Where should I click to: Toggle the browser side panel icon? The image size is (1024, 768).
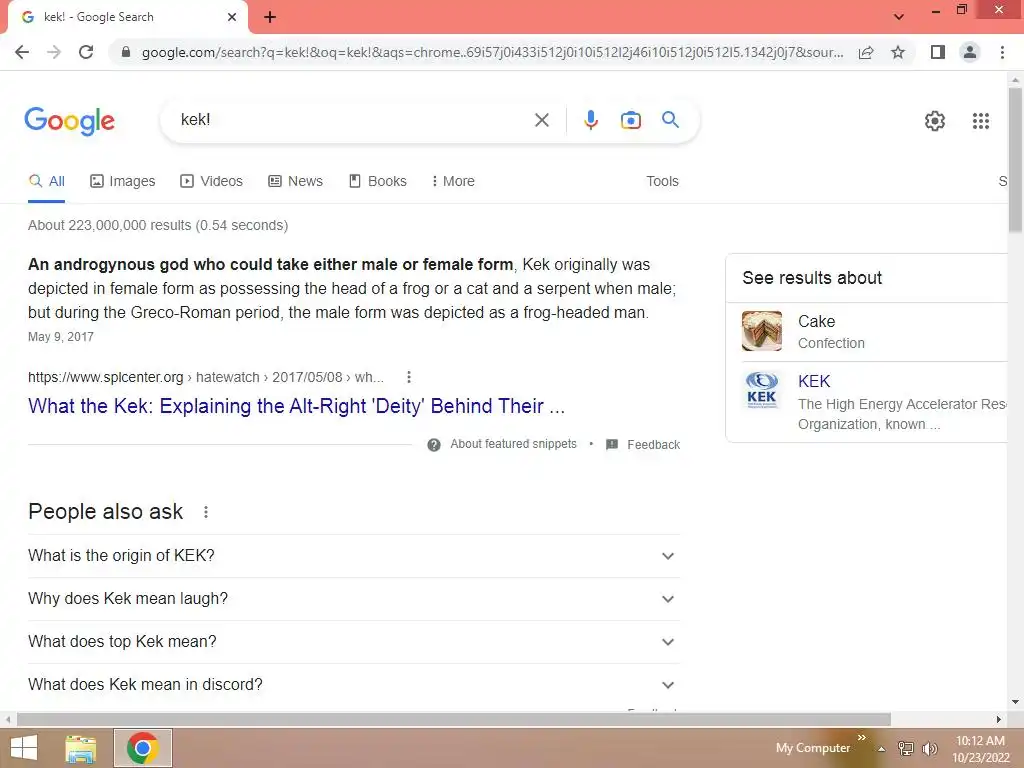pos(938,52)
